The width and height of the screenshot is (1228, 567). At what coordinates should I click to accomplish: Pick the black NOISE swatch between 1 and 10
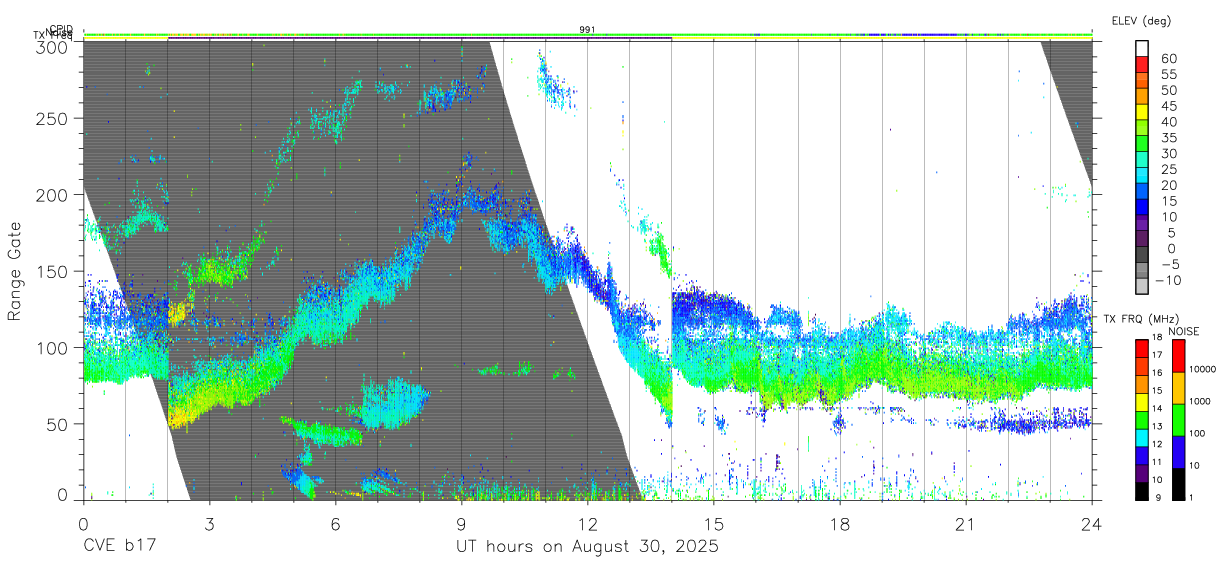1178,483
